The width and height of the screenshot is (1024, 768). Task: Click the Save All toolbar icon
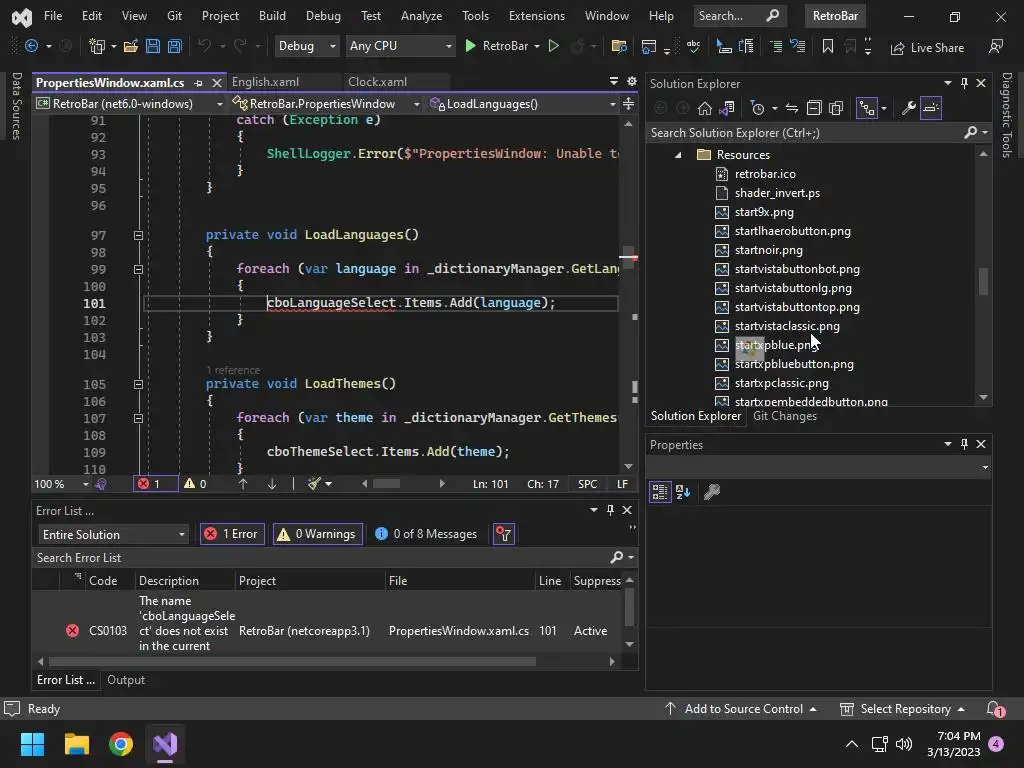pyautogui.click(x=175, y=46)
